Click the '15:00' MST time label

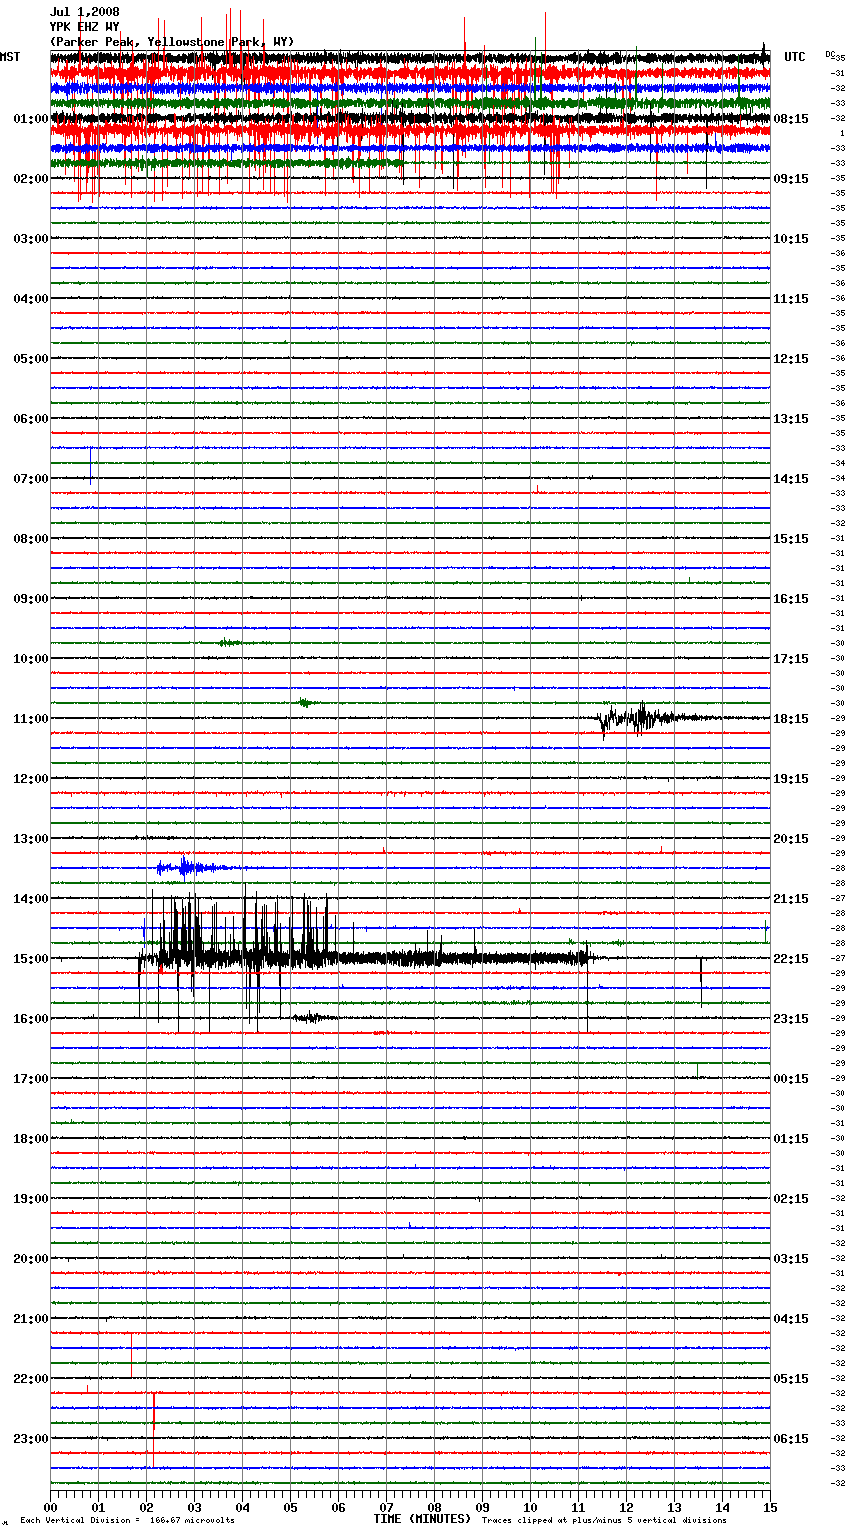coord(30,959)
